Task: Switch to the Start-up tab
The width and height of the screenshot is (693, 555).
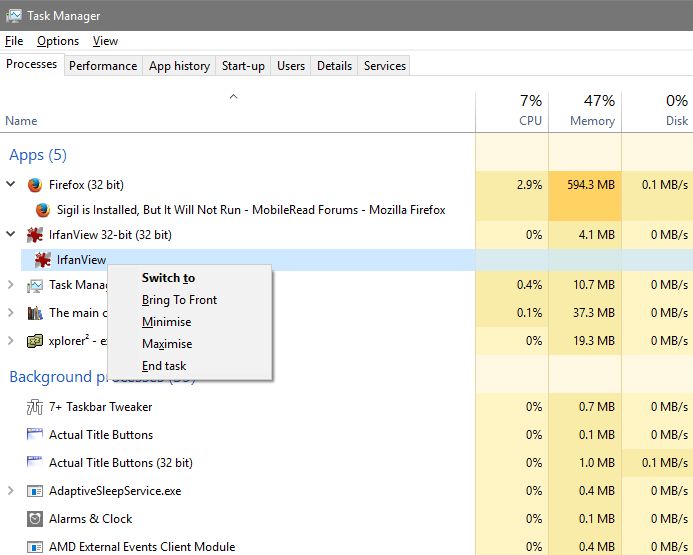Action: click(243, 66)
